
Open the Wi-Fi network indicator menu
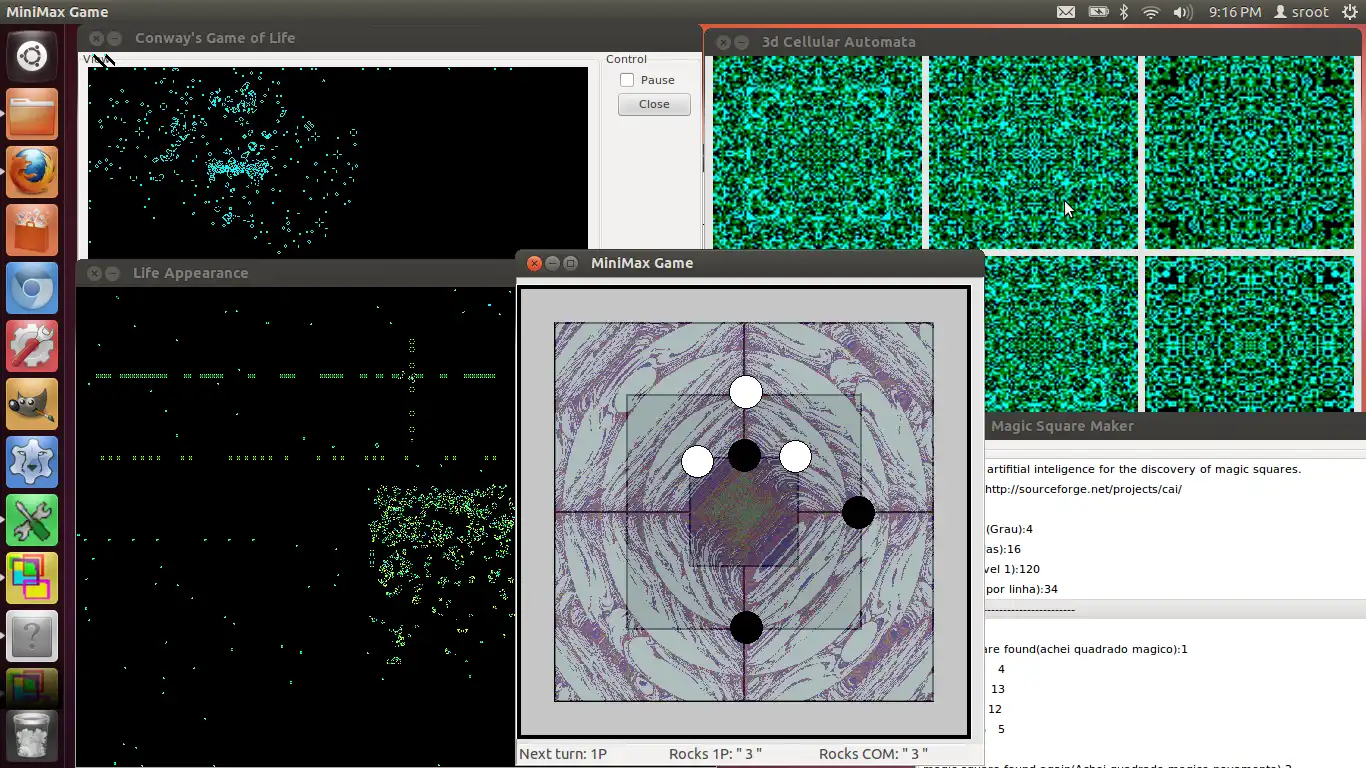pyautogui.click(x=1151, y=12)
